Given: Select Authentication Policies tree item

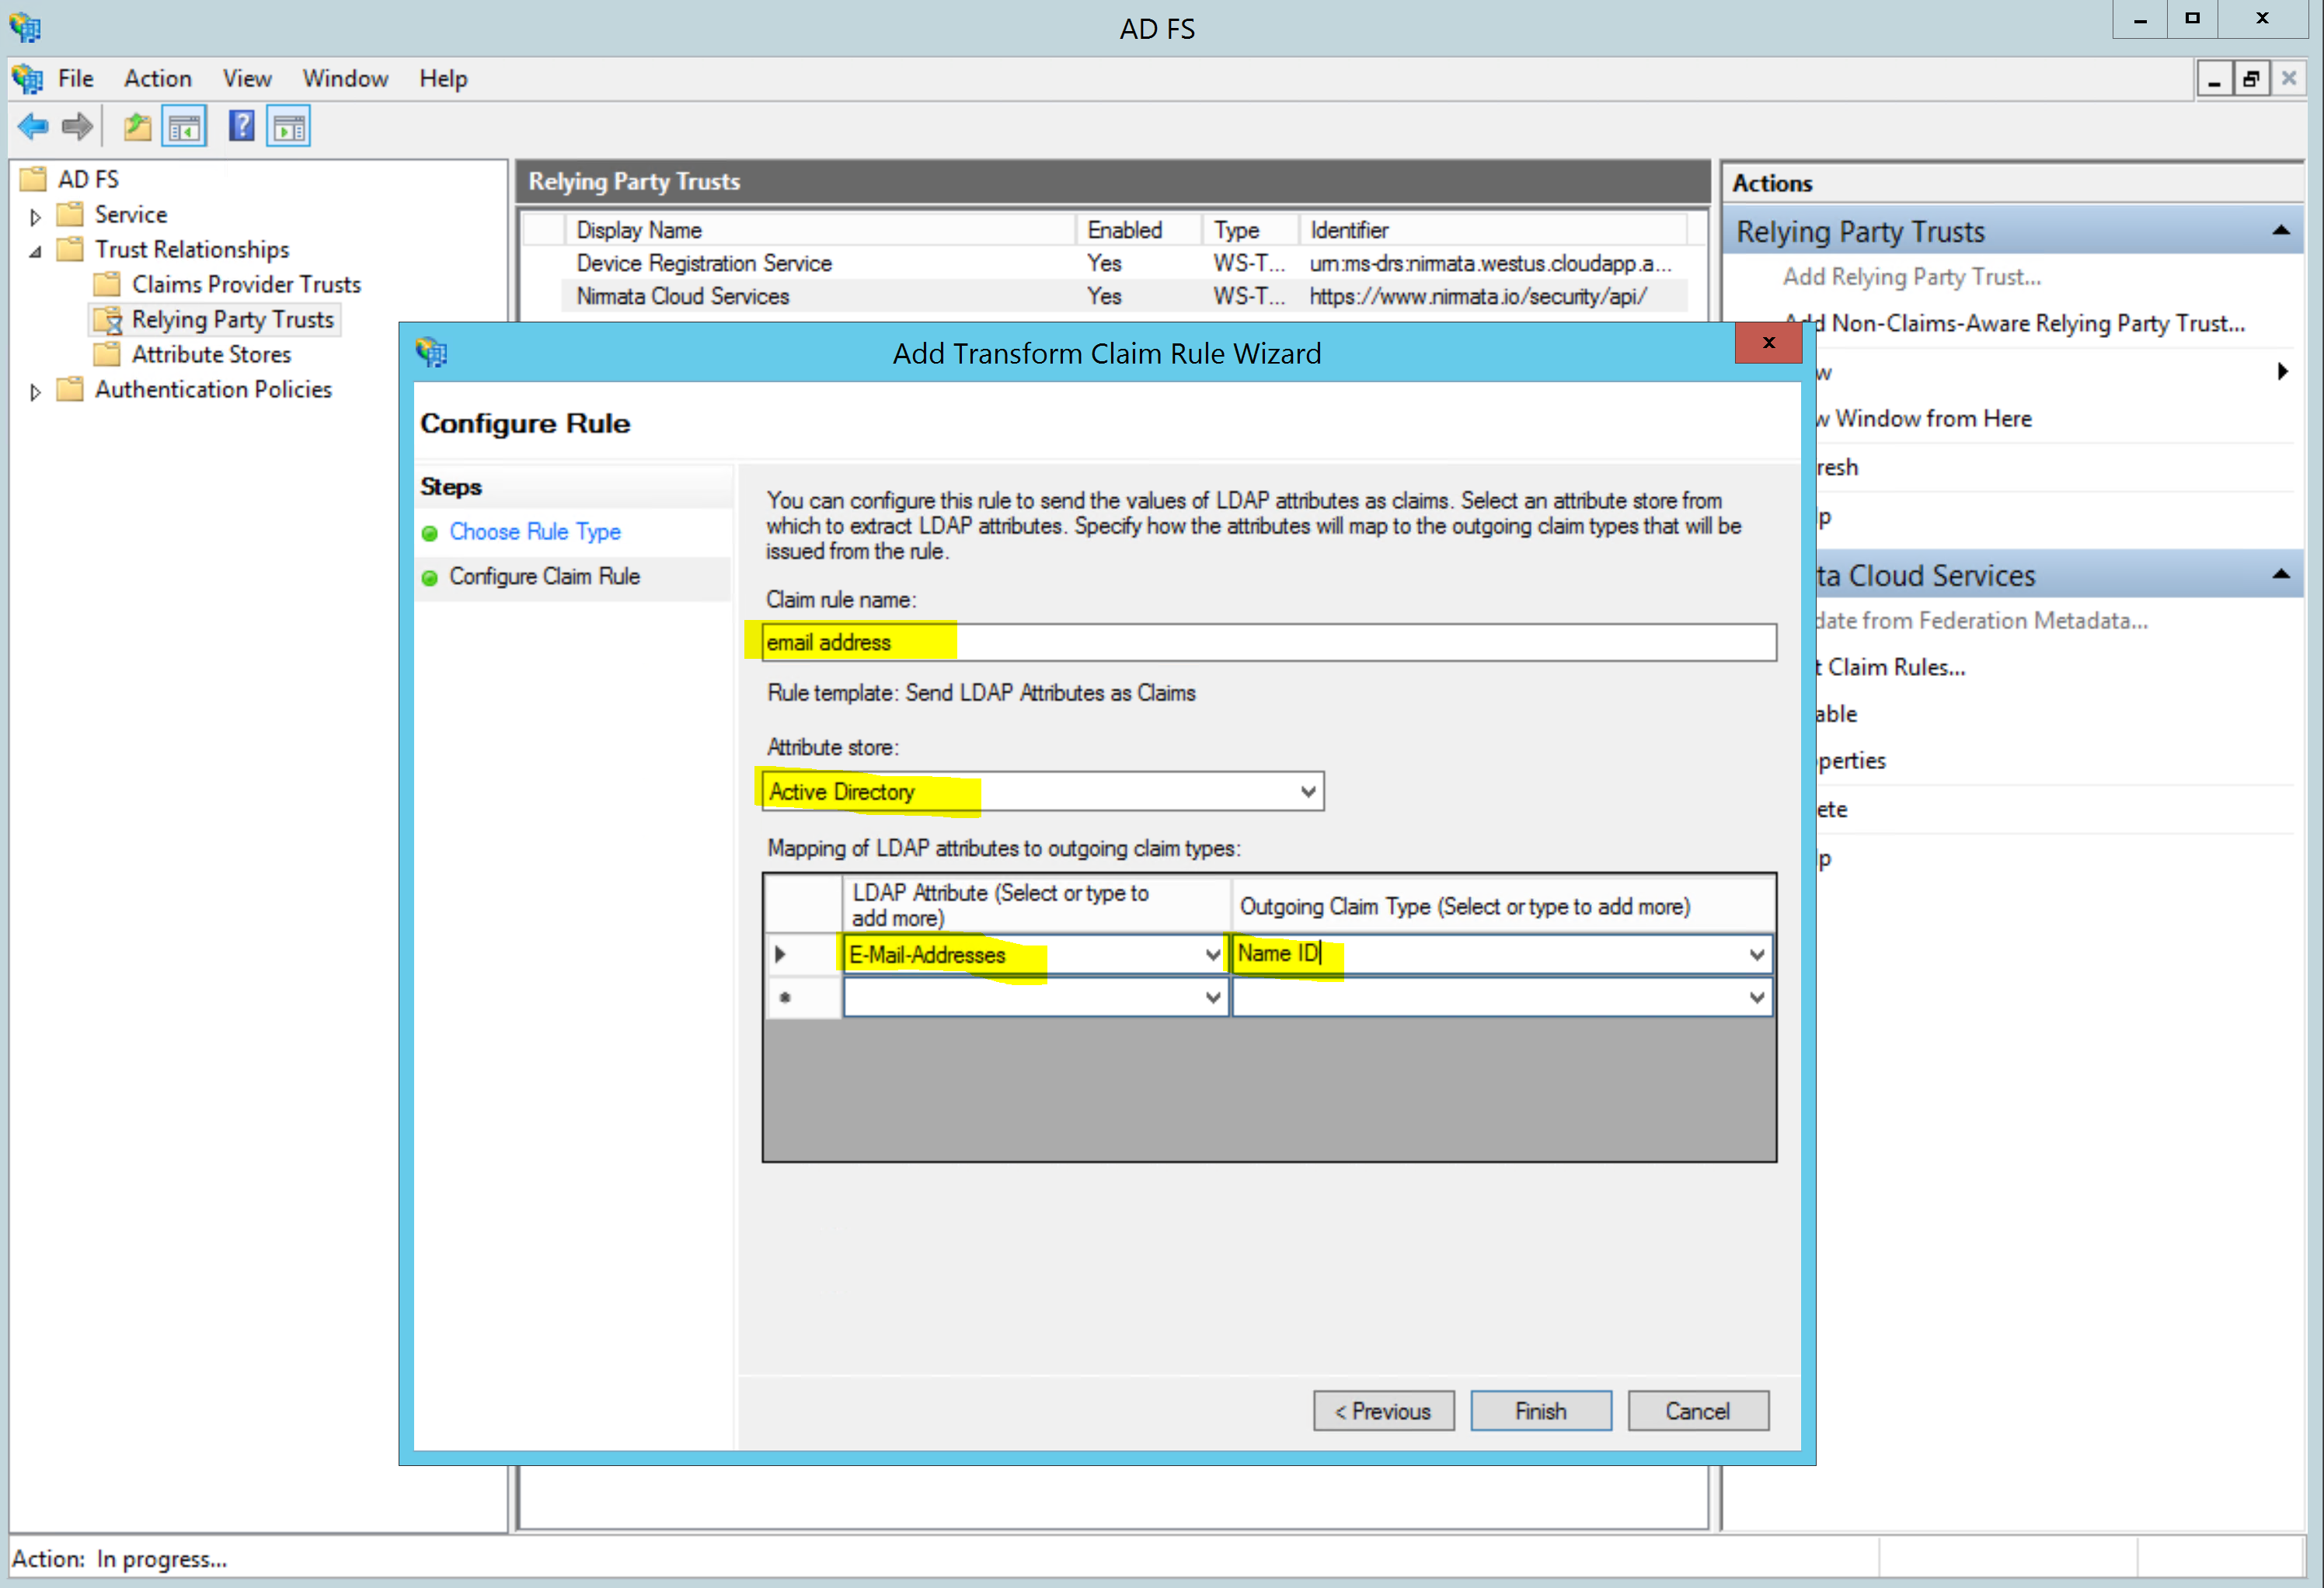Looking at the screenshot, I should [x=213, y=389].
